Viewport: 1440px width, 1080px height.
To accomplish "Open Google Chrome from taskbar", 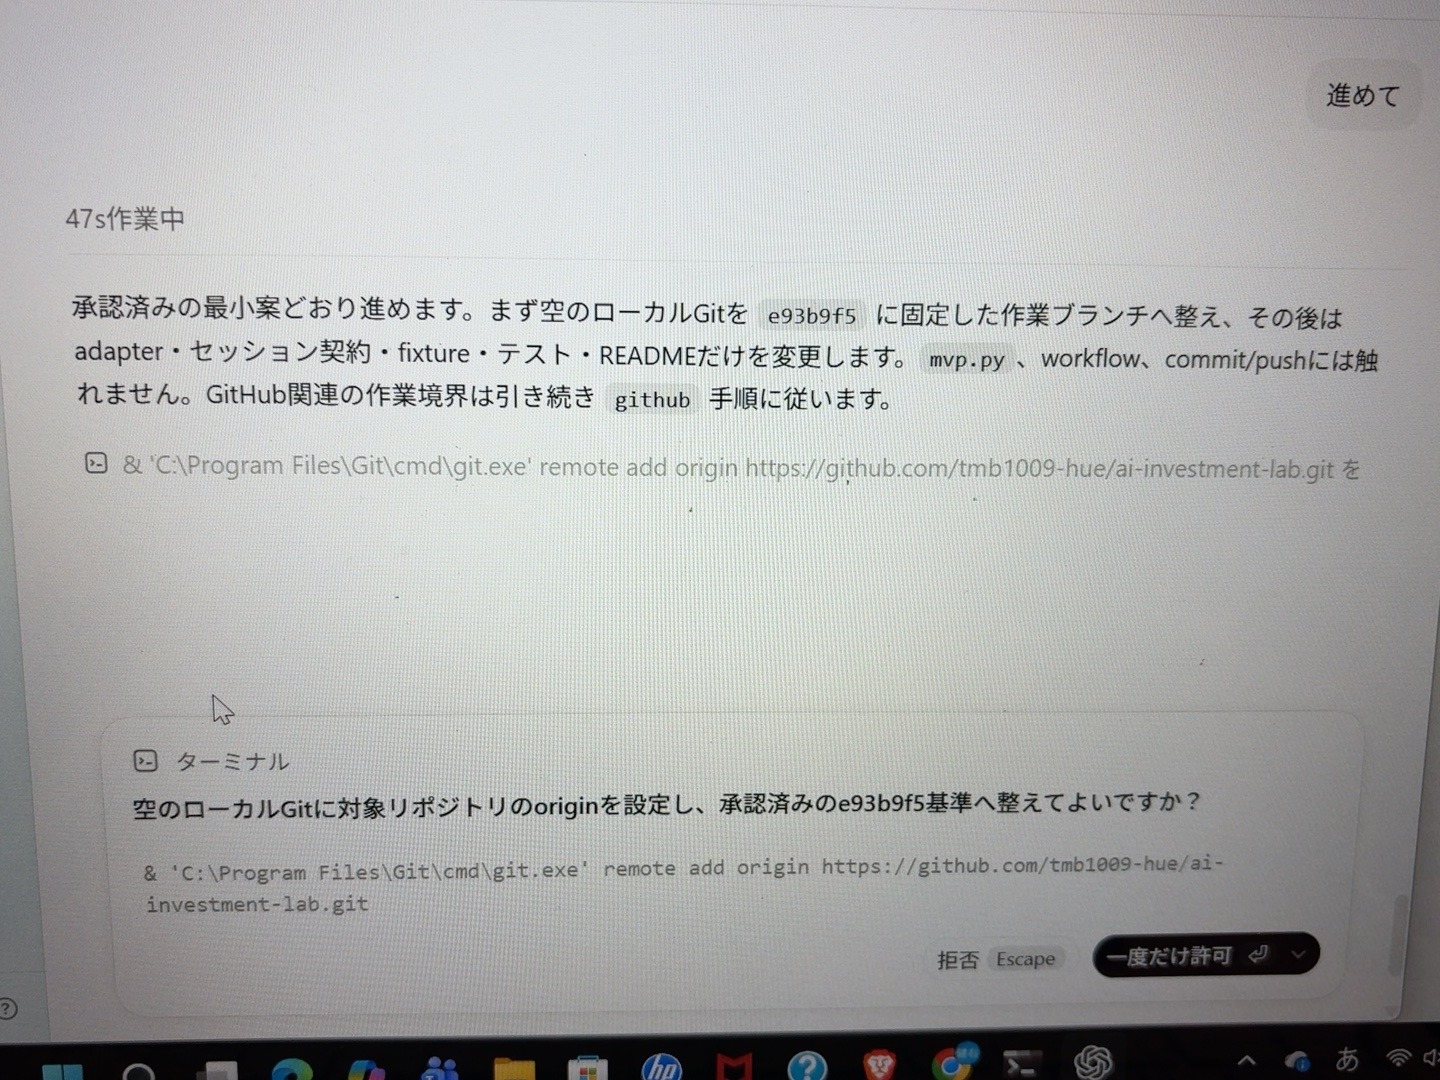I will [952, 1062].
